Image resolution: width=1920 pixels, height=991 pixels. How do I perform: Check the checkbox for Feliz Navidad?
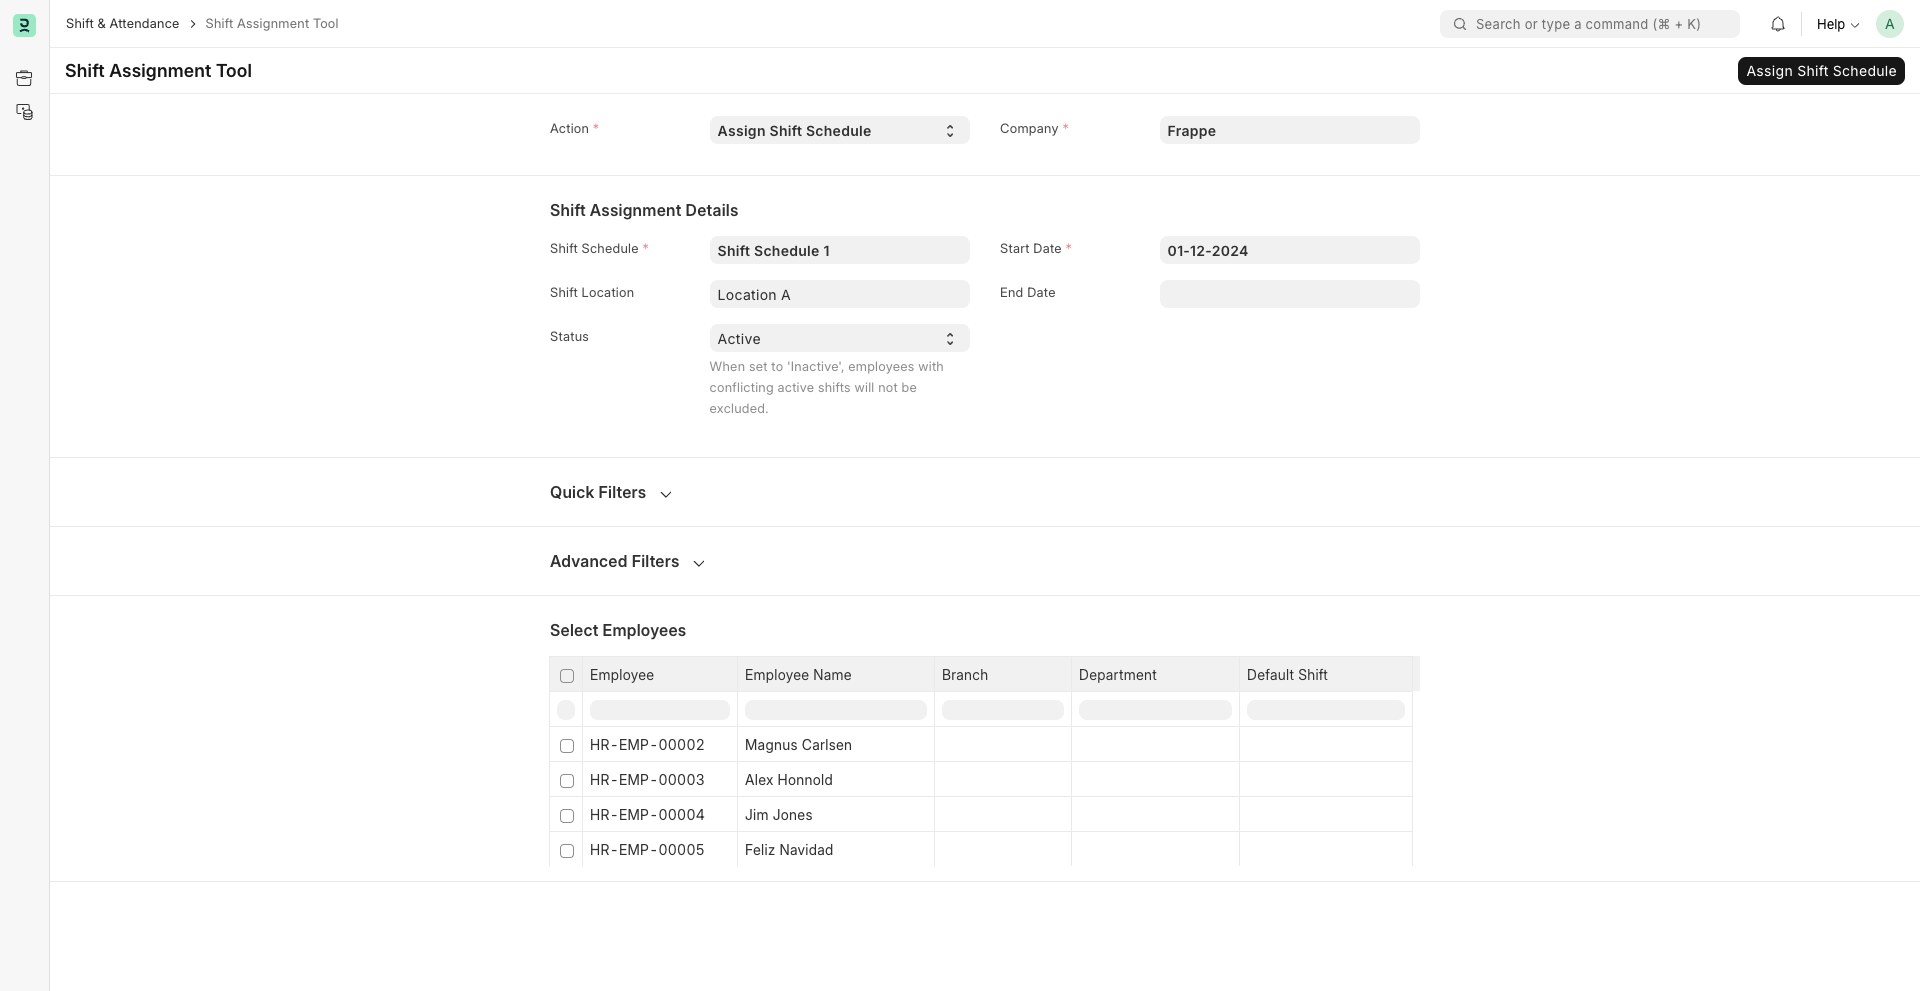pyautogui.click(x=567, y=851)
